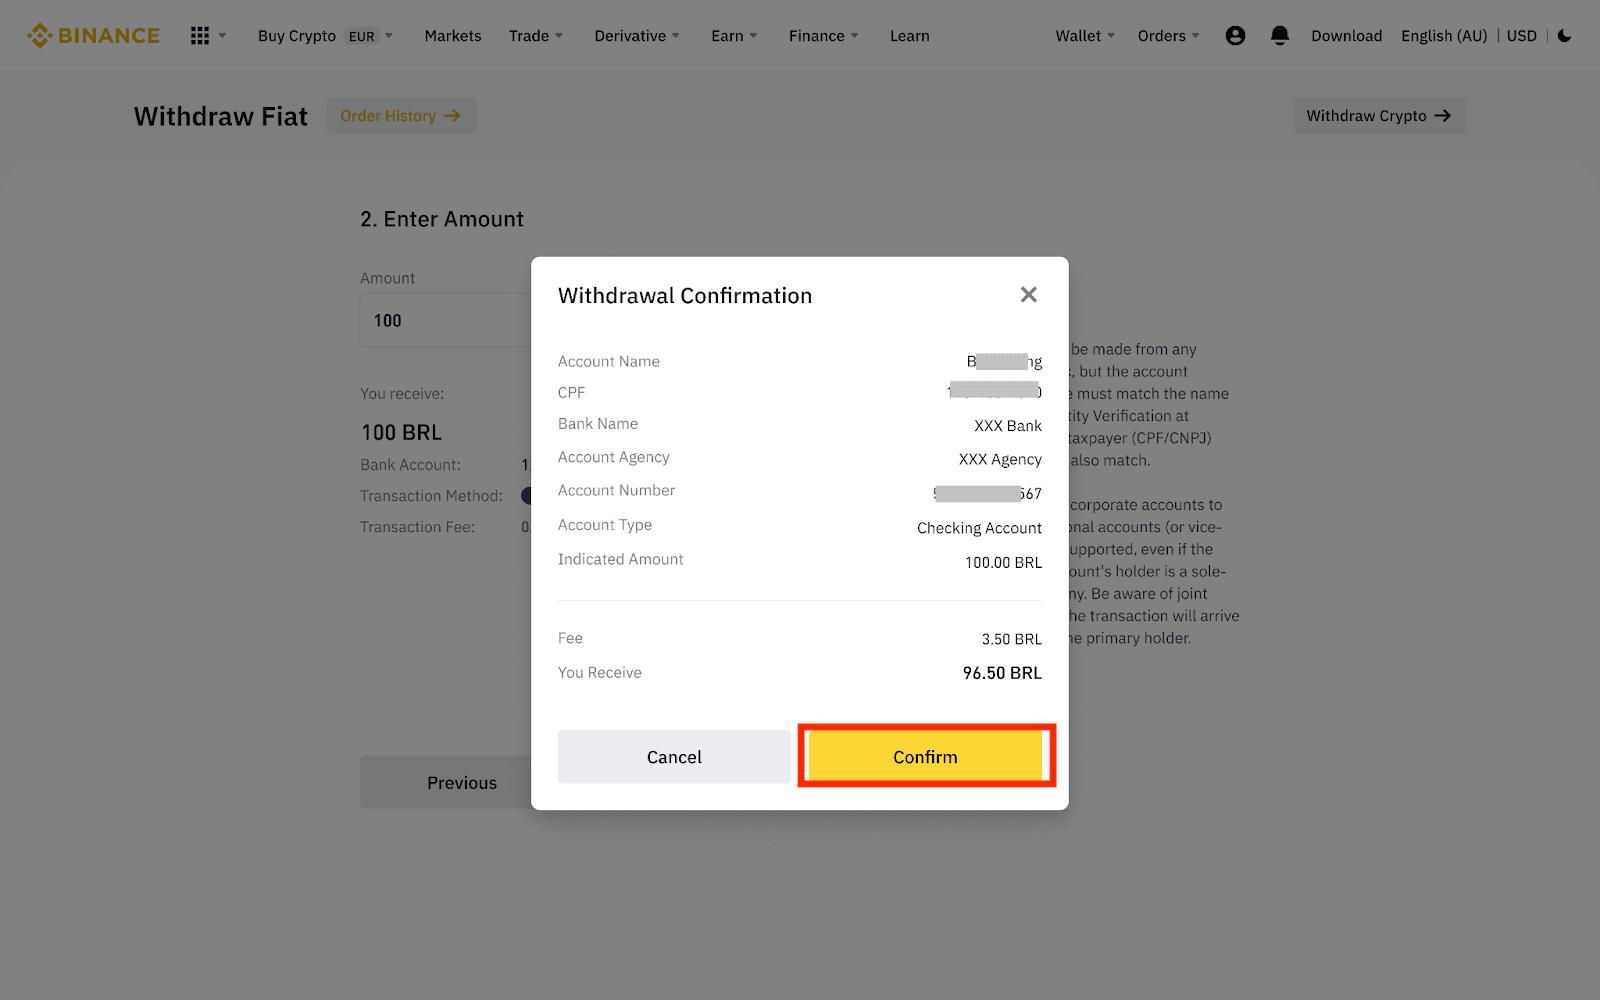
Task: Open the Derivative dropdown menu
Action: click(636, 36)
